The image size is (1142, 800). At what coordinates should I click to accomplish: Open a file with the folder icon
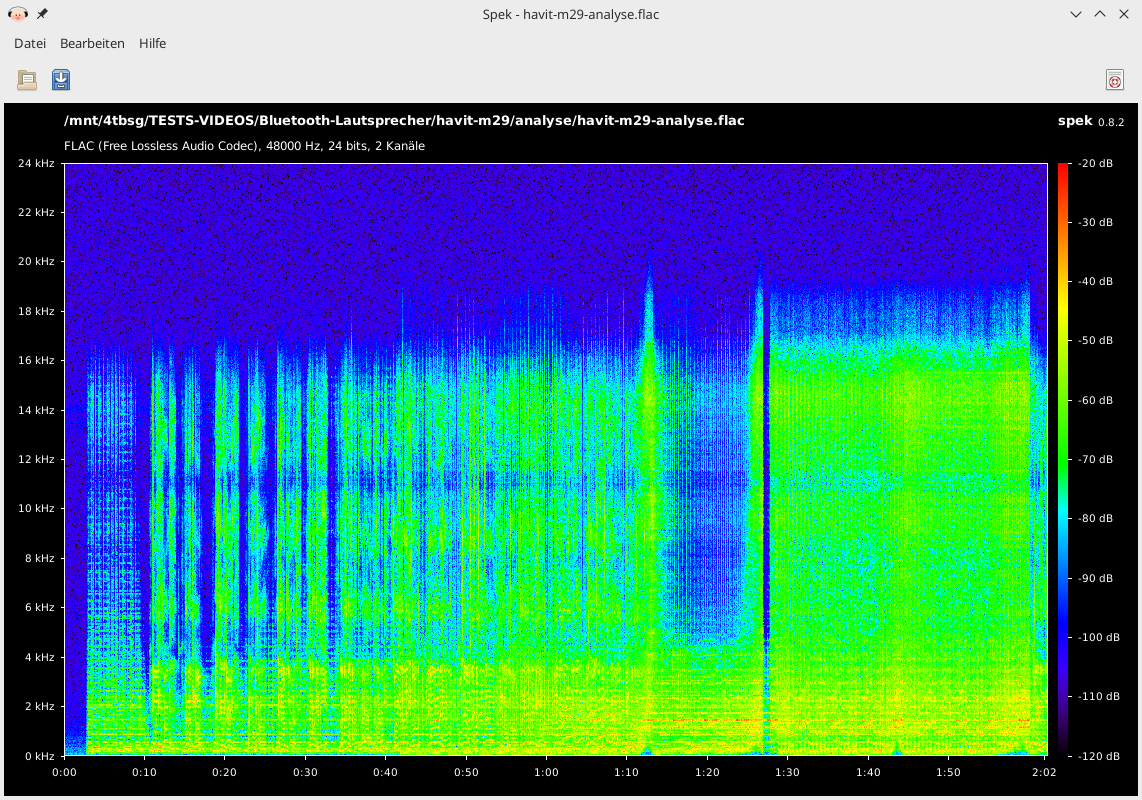(x=27, y=79)
